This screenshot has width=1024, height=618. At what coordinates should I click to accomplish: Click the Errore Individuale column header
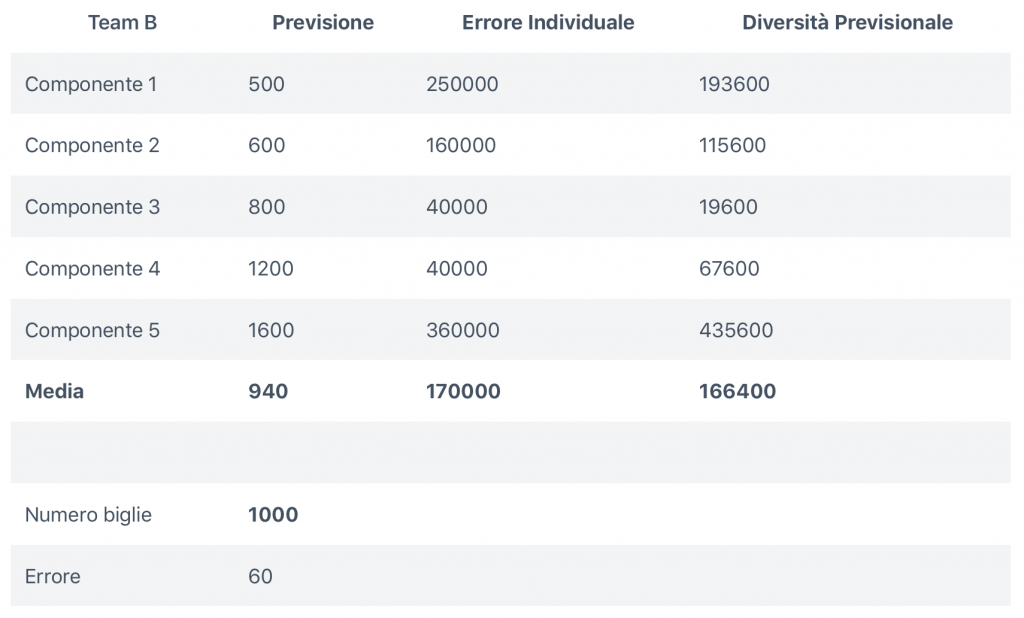(548, 23)
